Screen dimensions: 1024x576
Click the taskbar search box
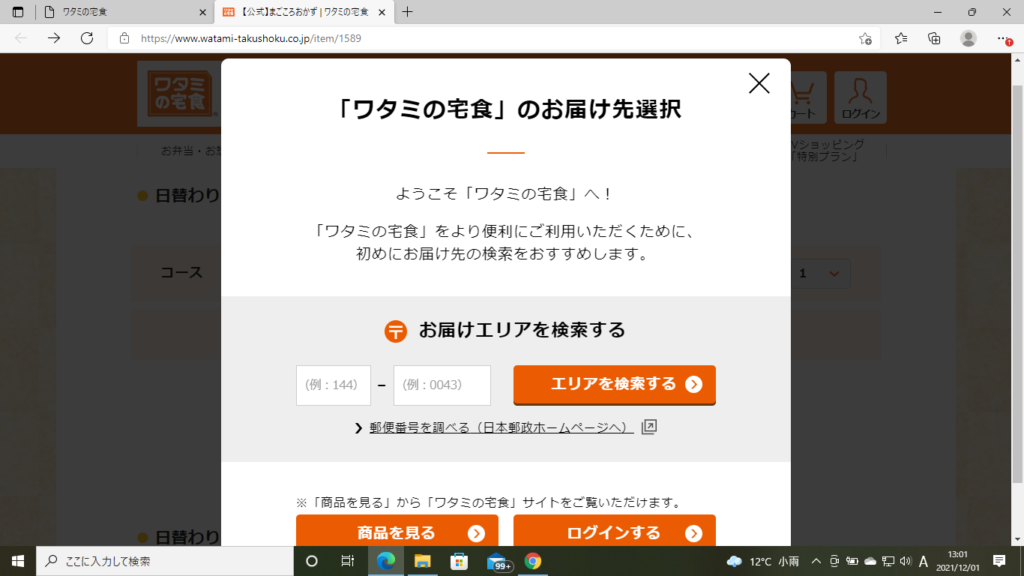[x=165, y=561]
